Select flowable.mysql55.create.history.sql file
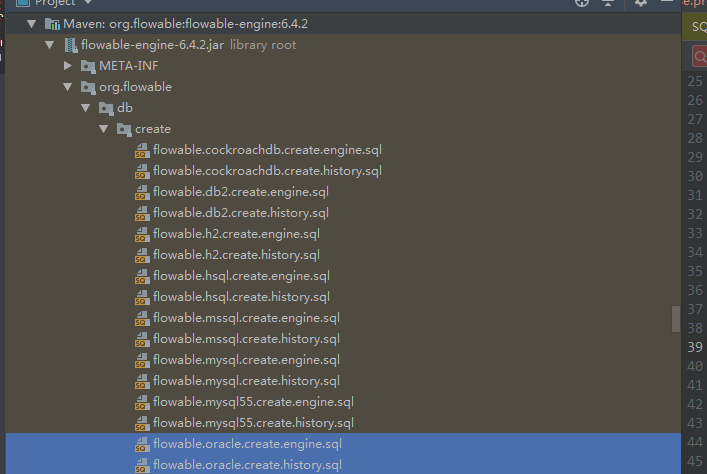The width and height of the screenshot is (707, 474). (253, 423)
